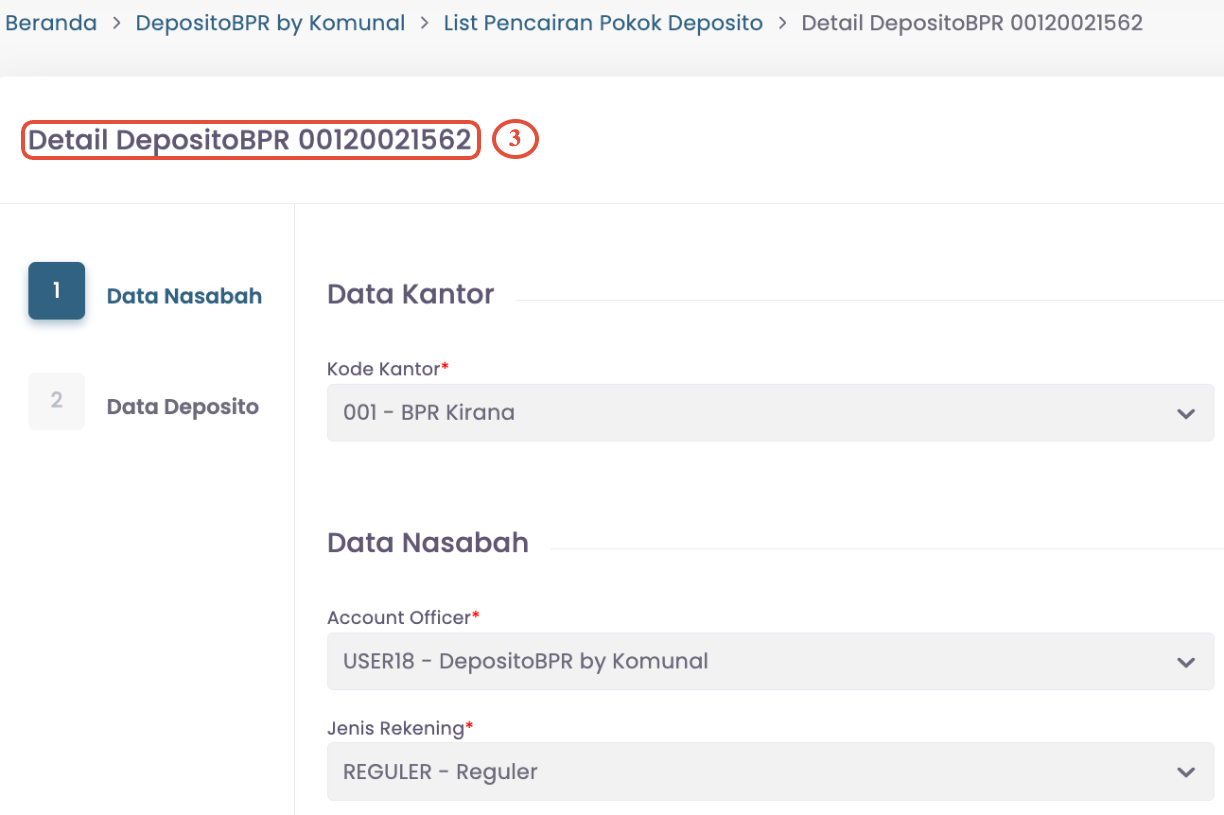Click the Data Nasabah section heading
Viewport: 1224px width, 815px height.
pos(428,543)
